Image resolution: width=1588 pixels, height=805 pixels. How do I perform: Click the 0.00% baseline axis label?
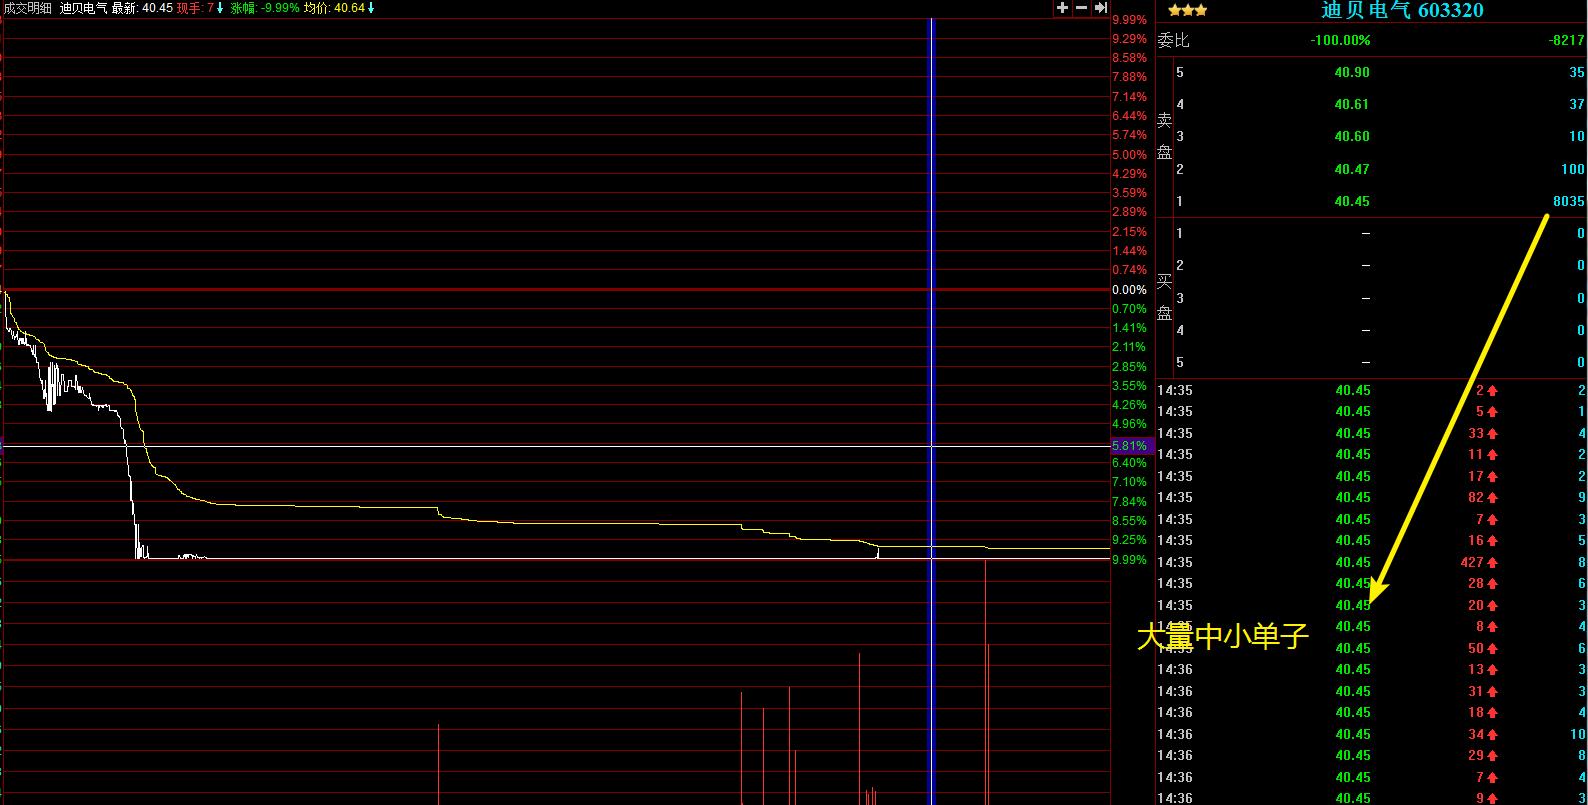coord(1130,290)
